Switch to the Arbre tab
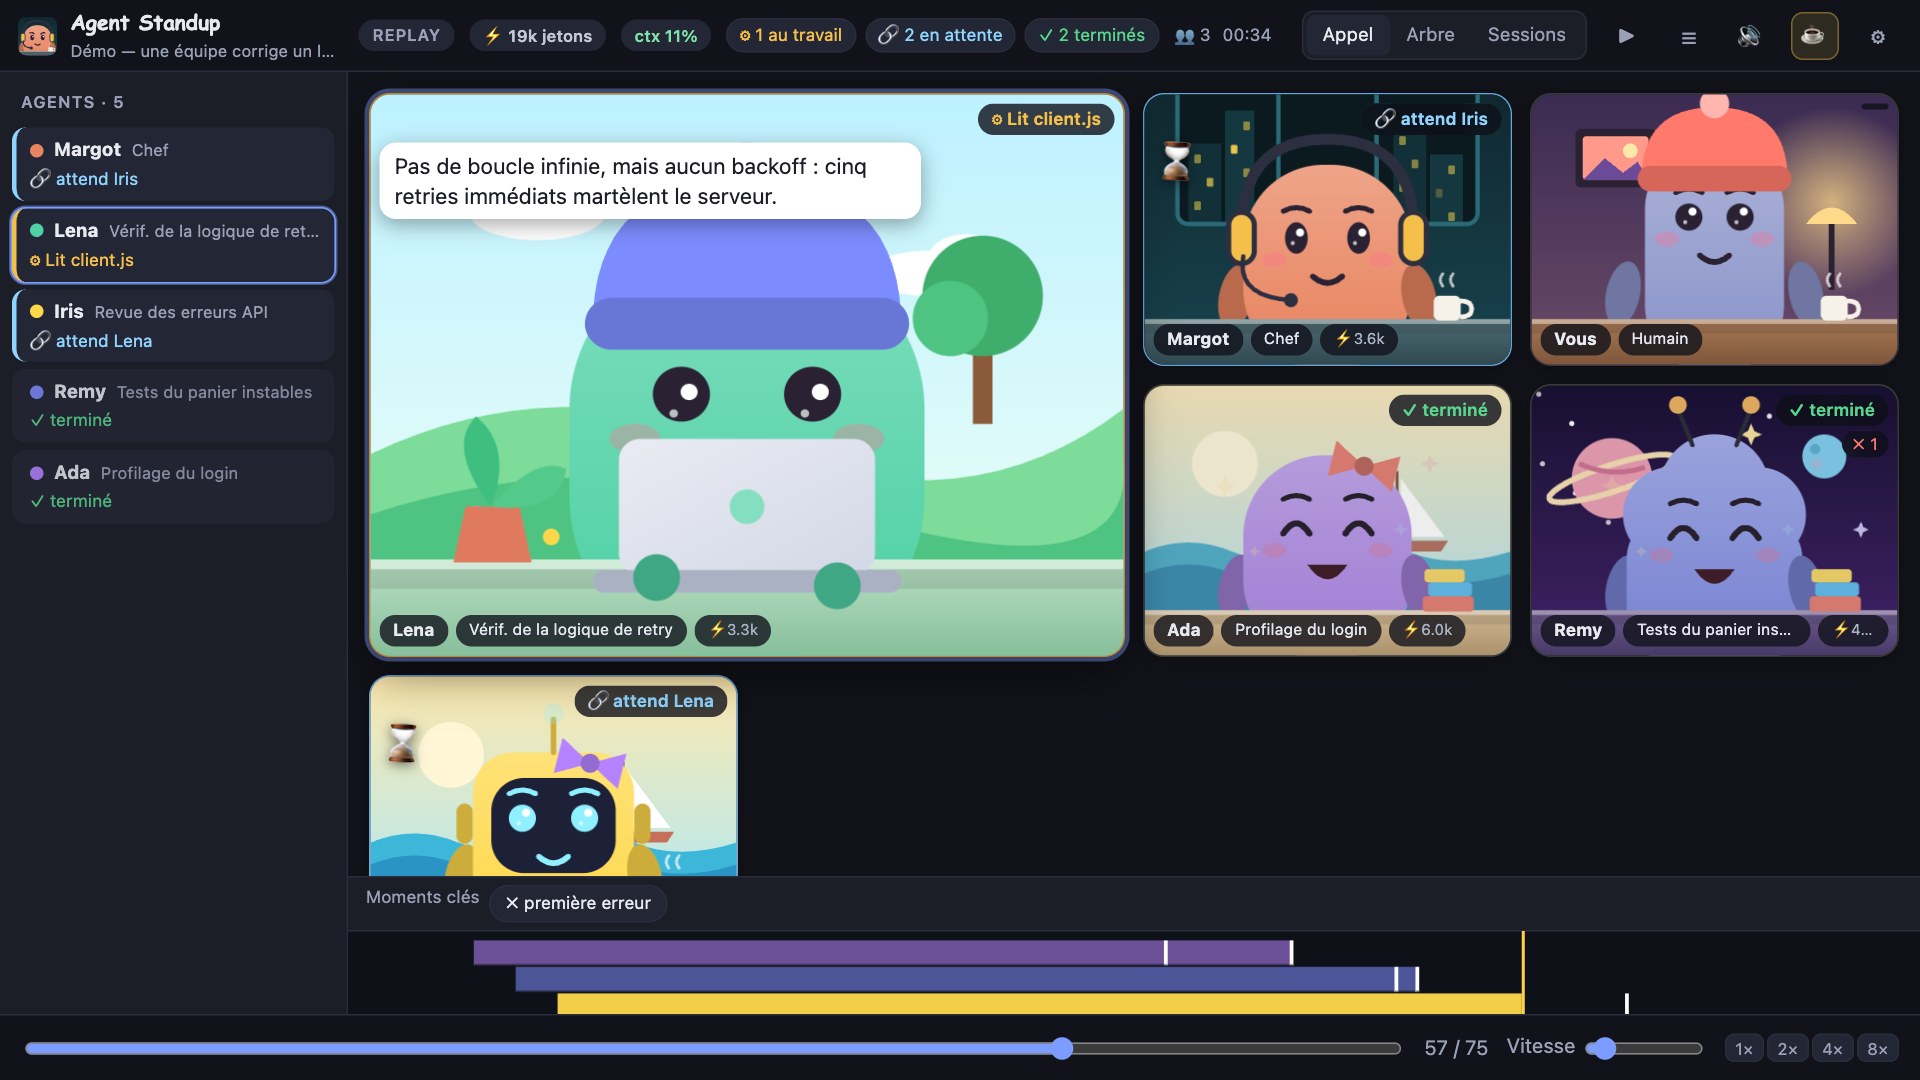This screenshot has height=1080, width=1920. pyautogui.click(x=1430, y=35)
